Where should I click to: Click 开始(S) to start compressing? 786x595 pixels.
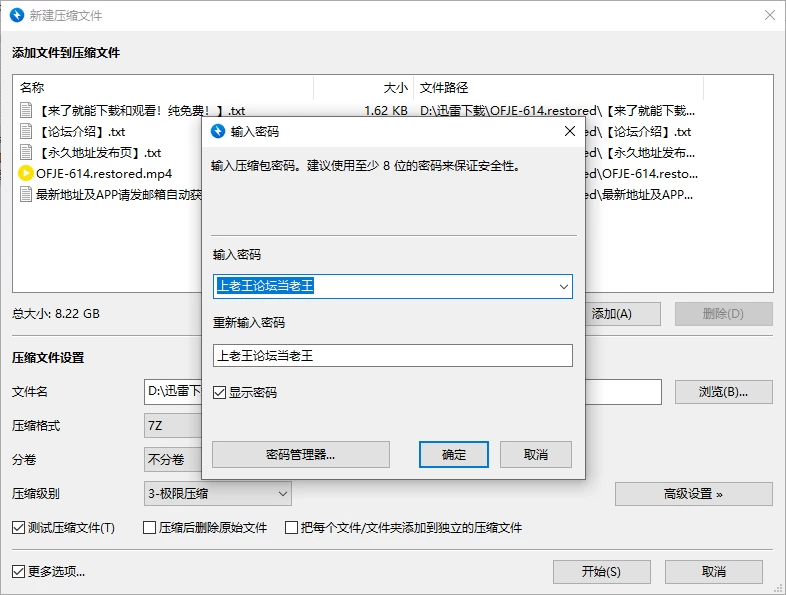coord(602,571)
